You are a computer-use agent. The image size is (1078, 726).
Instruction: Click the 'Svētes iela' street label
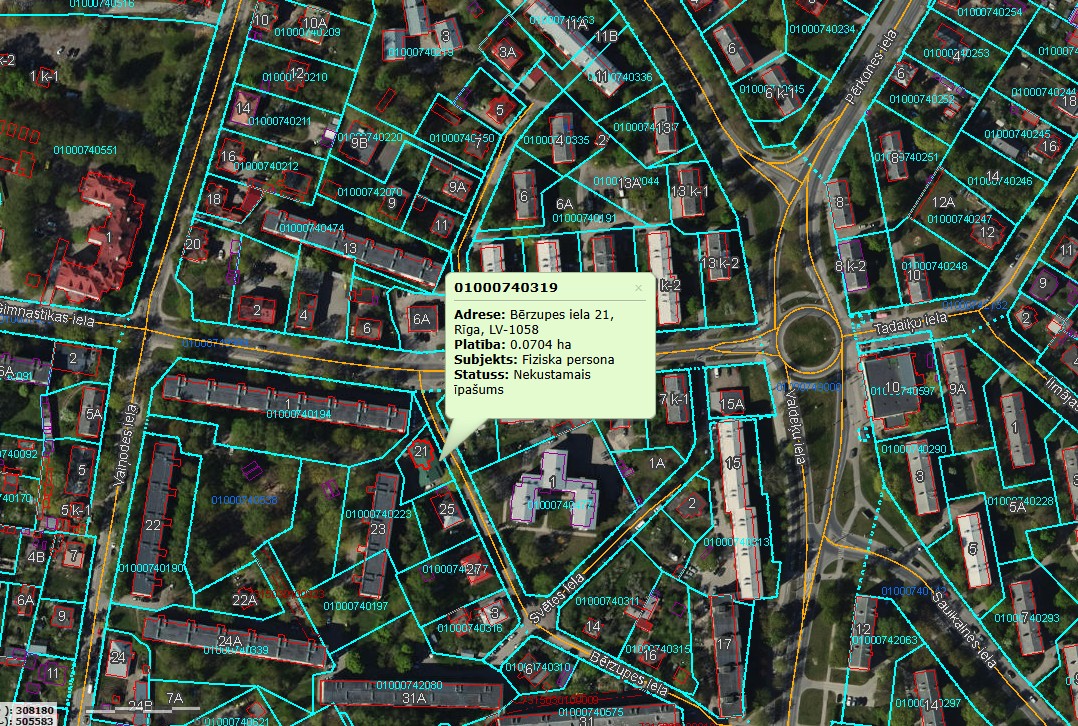click(558, 598)
